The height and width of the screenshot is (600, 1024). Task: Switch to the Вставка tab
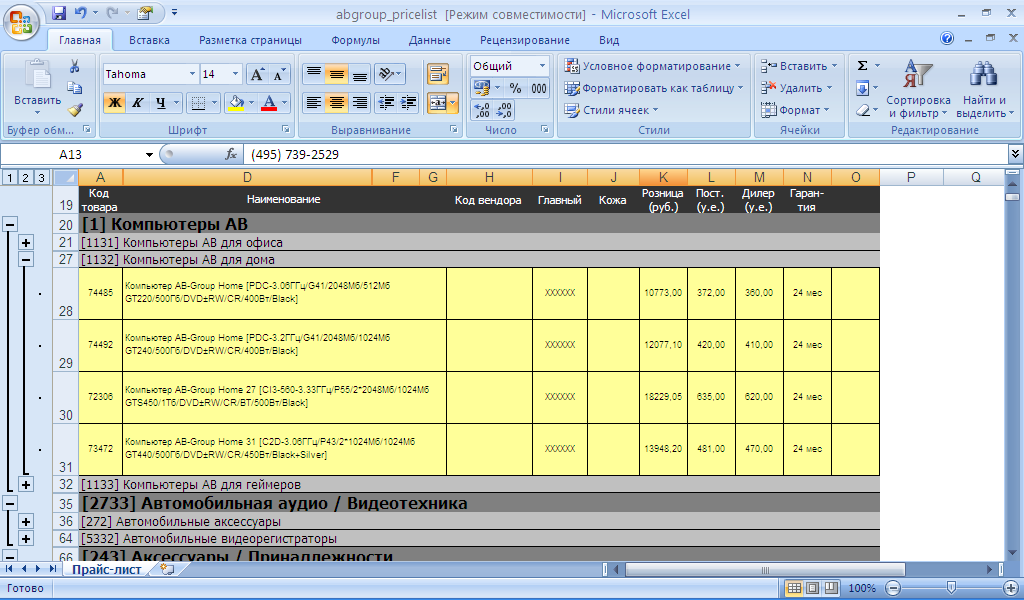(149, 40)
